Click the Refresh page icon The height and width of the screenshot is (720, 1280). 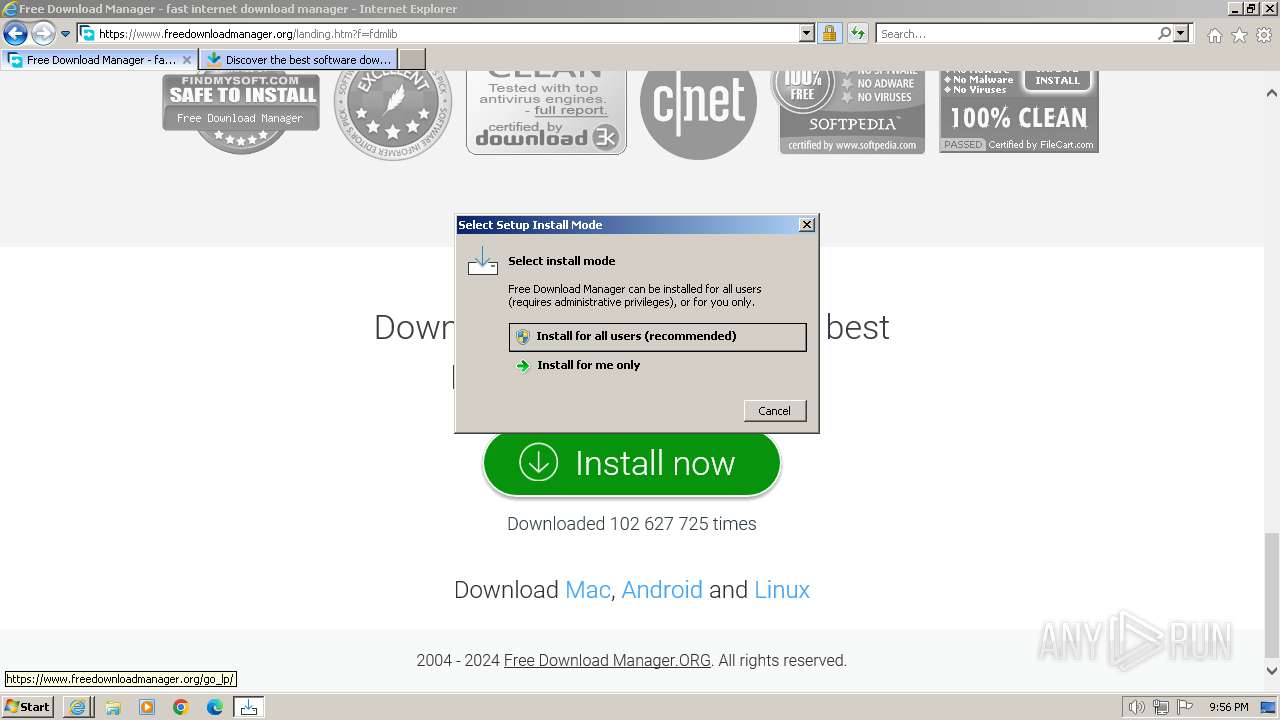tap(857, 34)
